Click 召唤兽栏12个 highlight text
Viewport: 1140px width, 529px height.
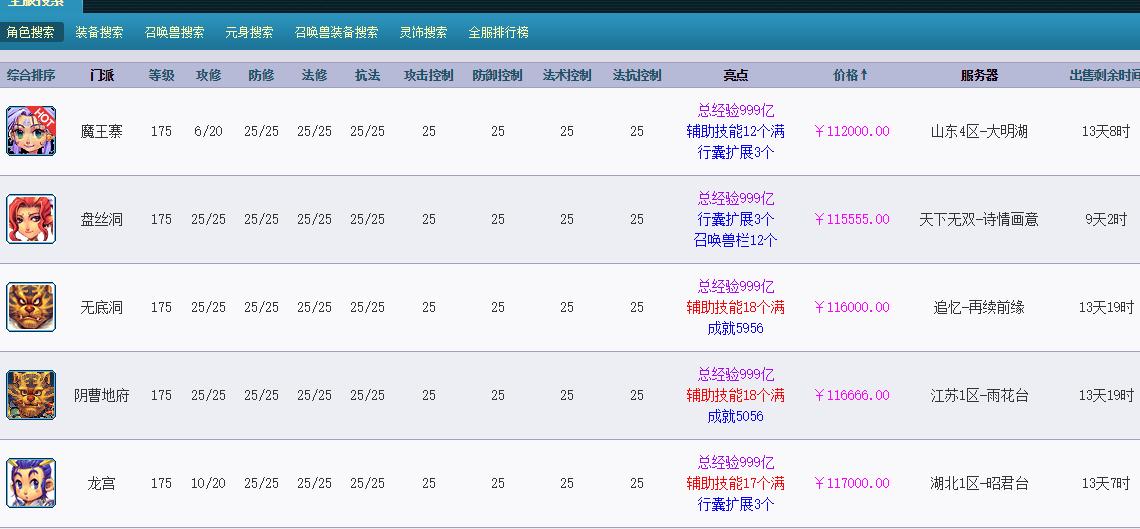coord(736,241)
